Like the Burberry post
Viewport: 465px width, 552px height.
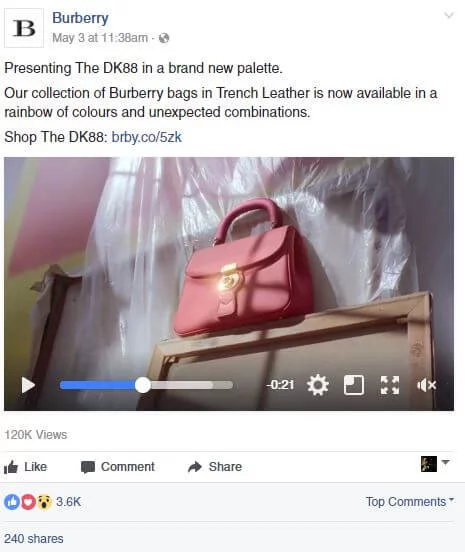(x=25, y=467)
